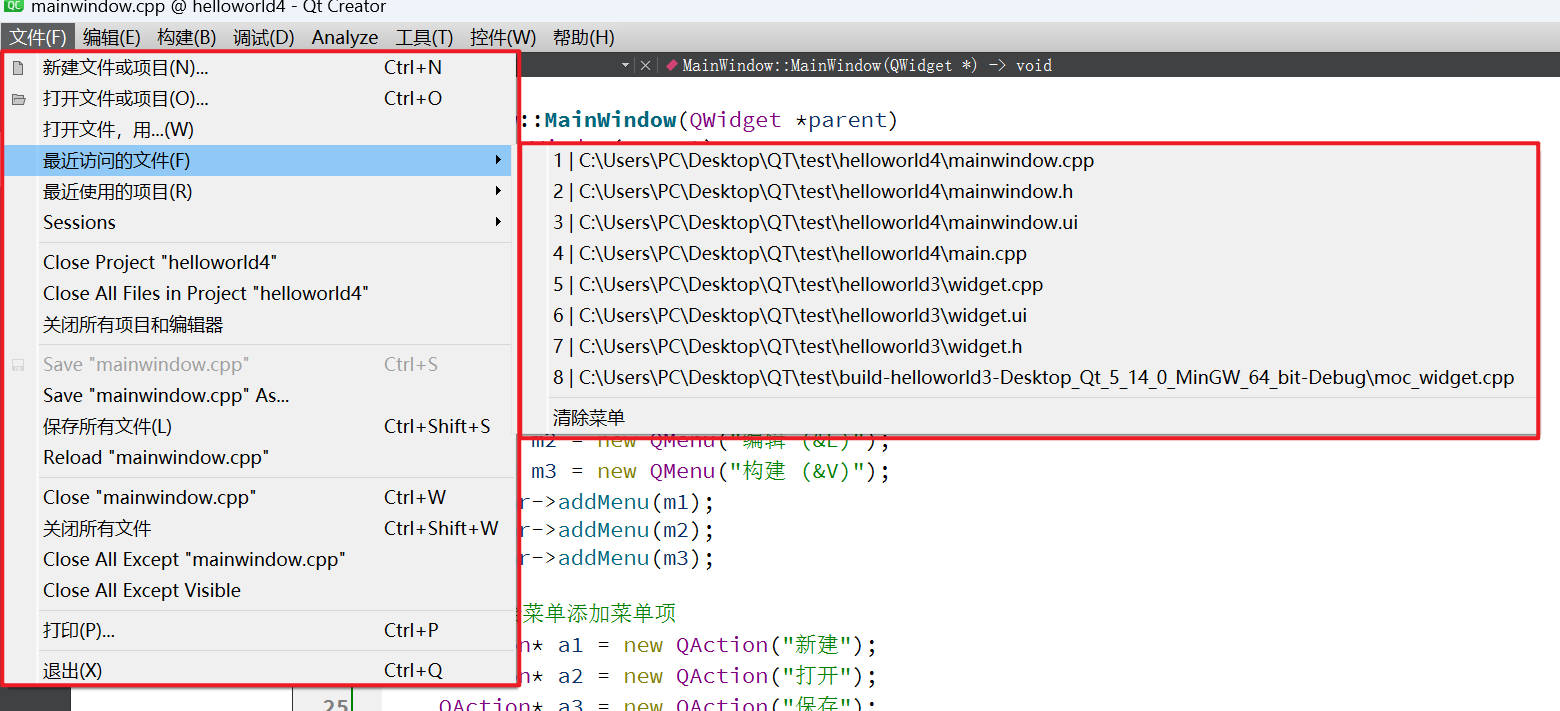Select 最近访问的文件(F) menu entry
1560x711 pixels.
point(258,160)
